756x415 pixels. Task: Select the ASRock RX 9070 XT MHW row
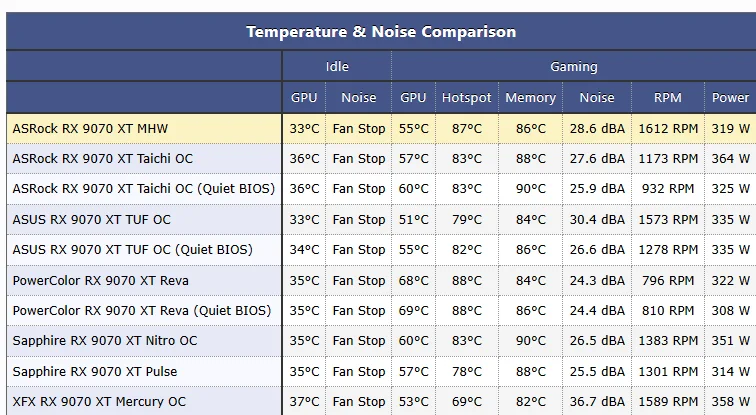[x=381, y=129]
